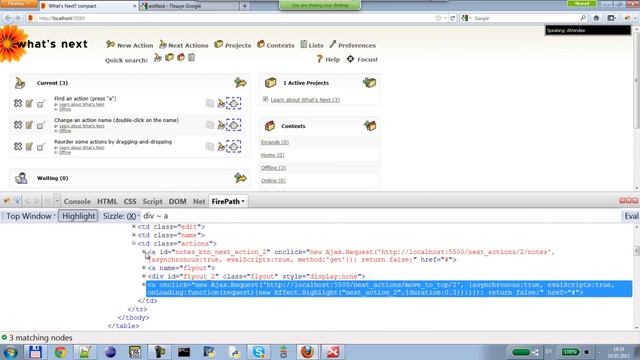Expand the td class="name" node
This screenshot has height=360, width=640.
click(x=133, y=235)
